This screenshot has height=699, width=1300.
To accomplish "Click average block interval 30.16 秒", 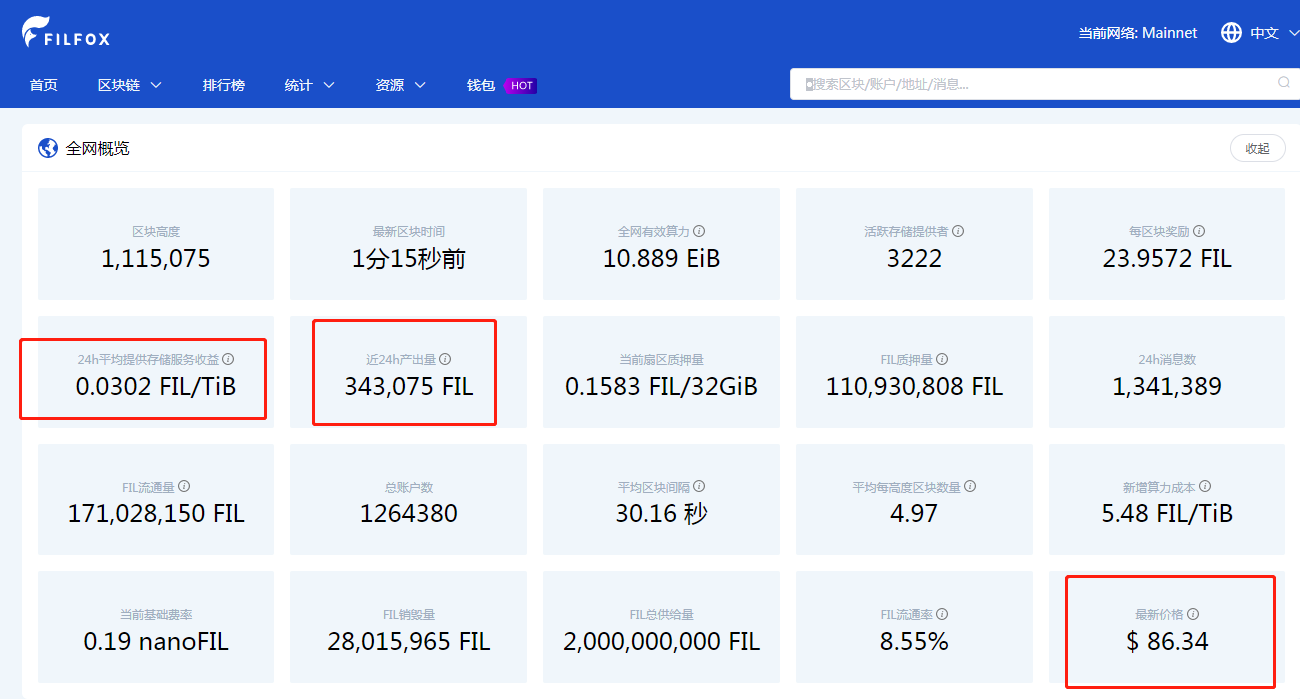I will 661,514.
